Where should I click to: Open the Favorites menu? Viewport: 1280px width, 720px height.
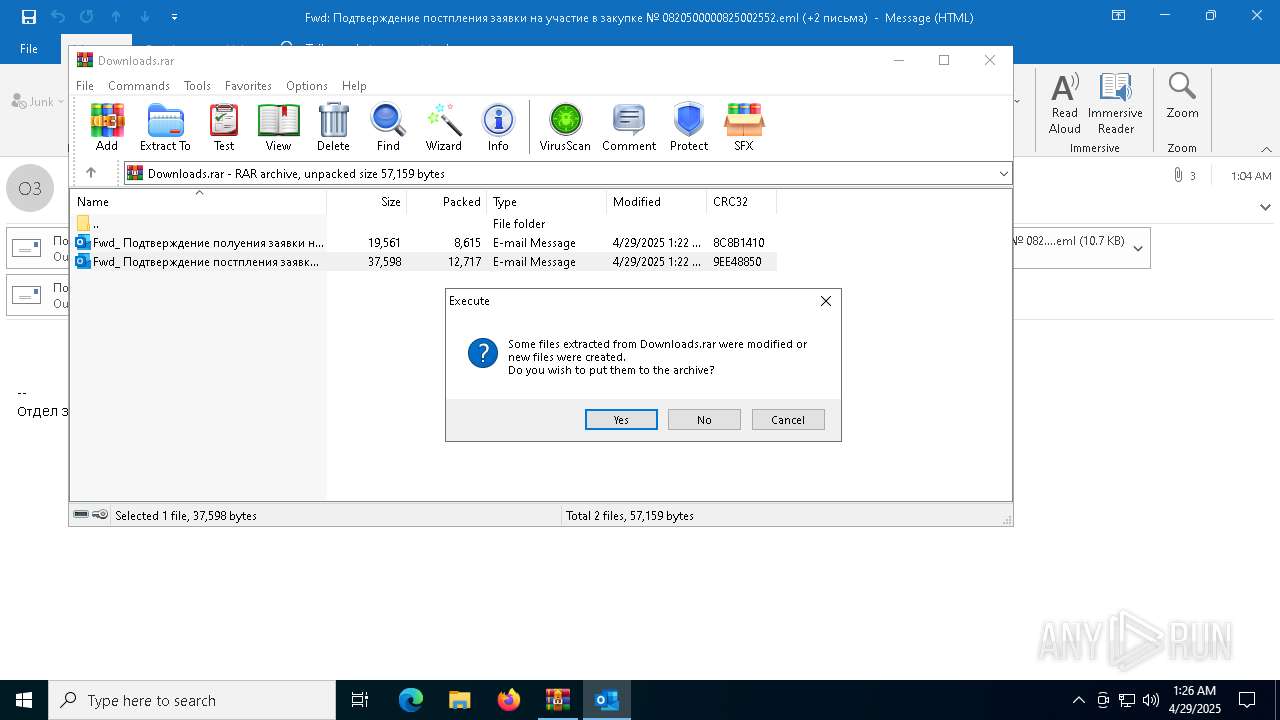point(248,86)
